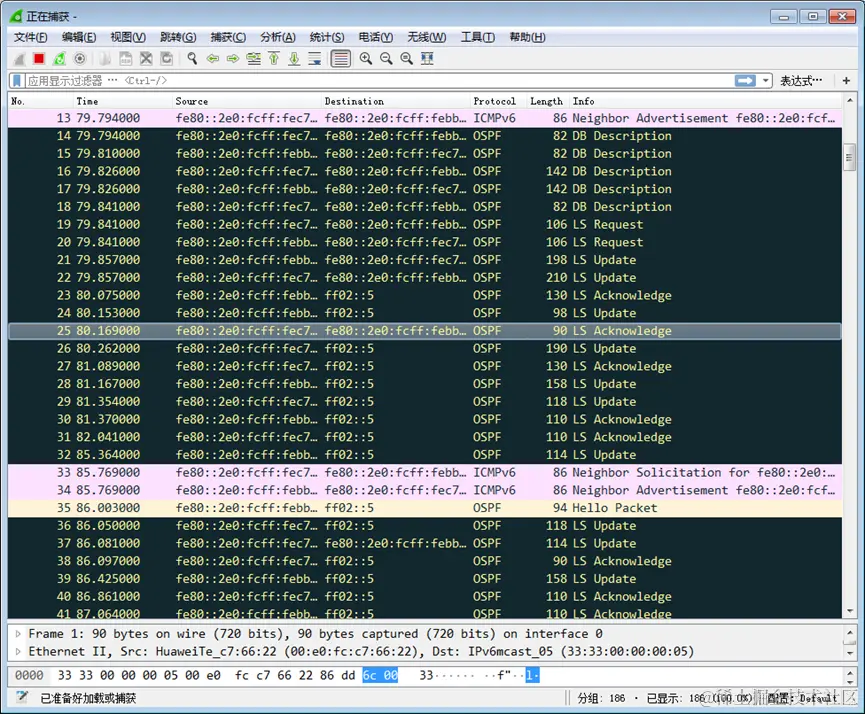865x714 pixels.
Task: Select packet 33 Neighbor Solicitation row
Action: 425,472
